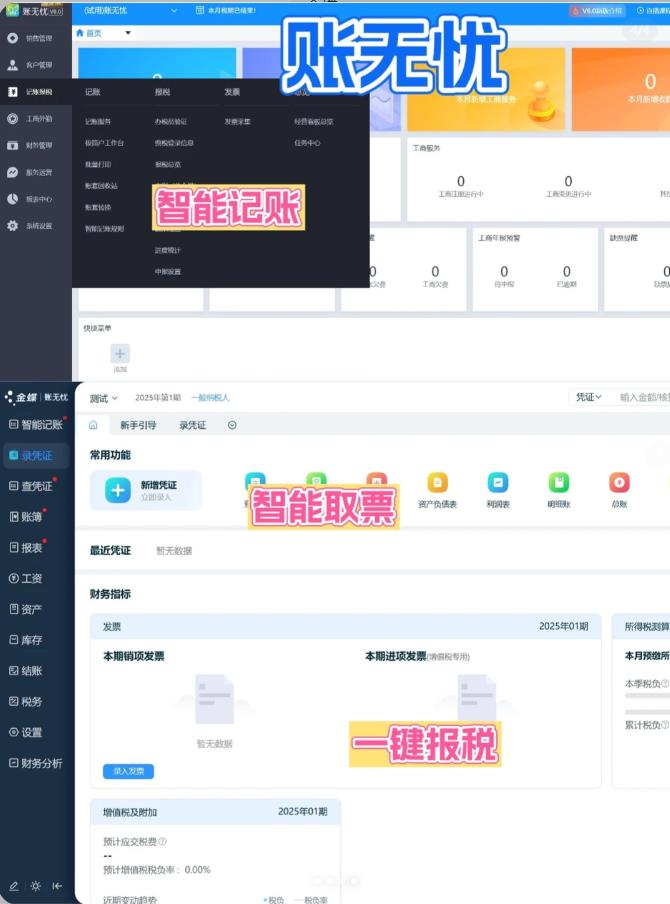Click the 明细账 ledger detail icon
670x904 pixels.
tap(558, 484)
